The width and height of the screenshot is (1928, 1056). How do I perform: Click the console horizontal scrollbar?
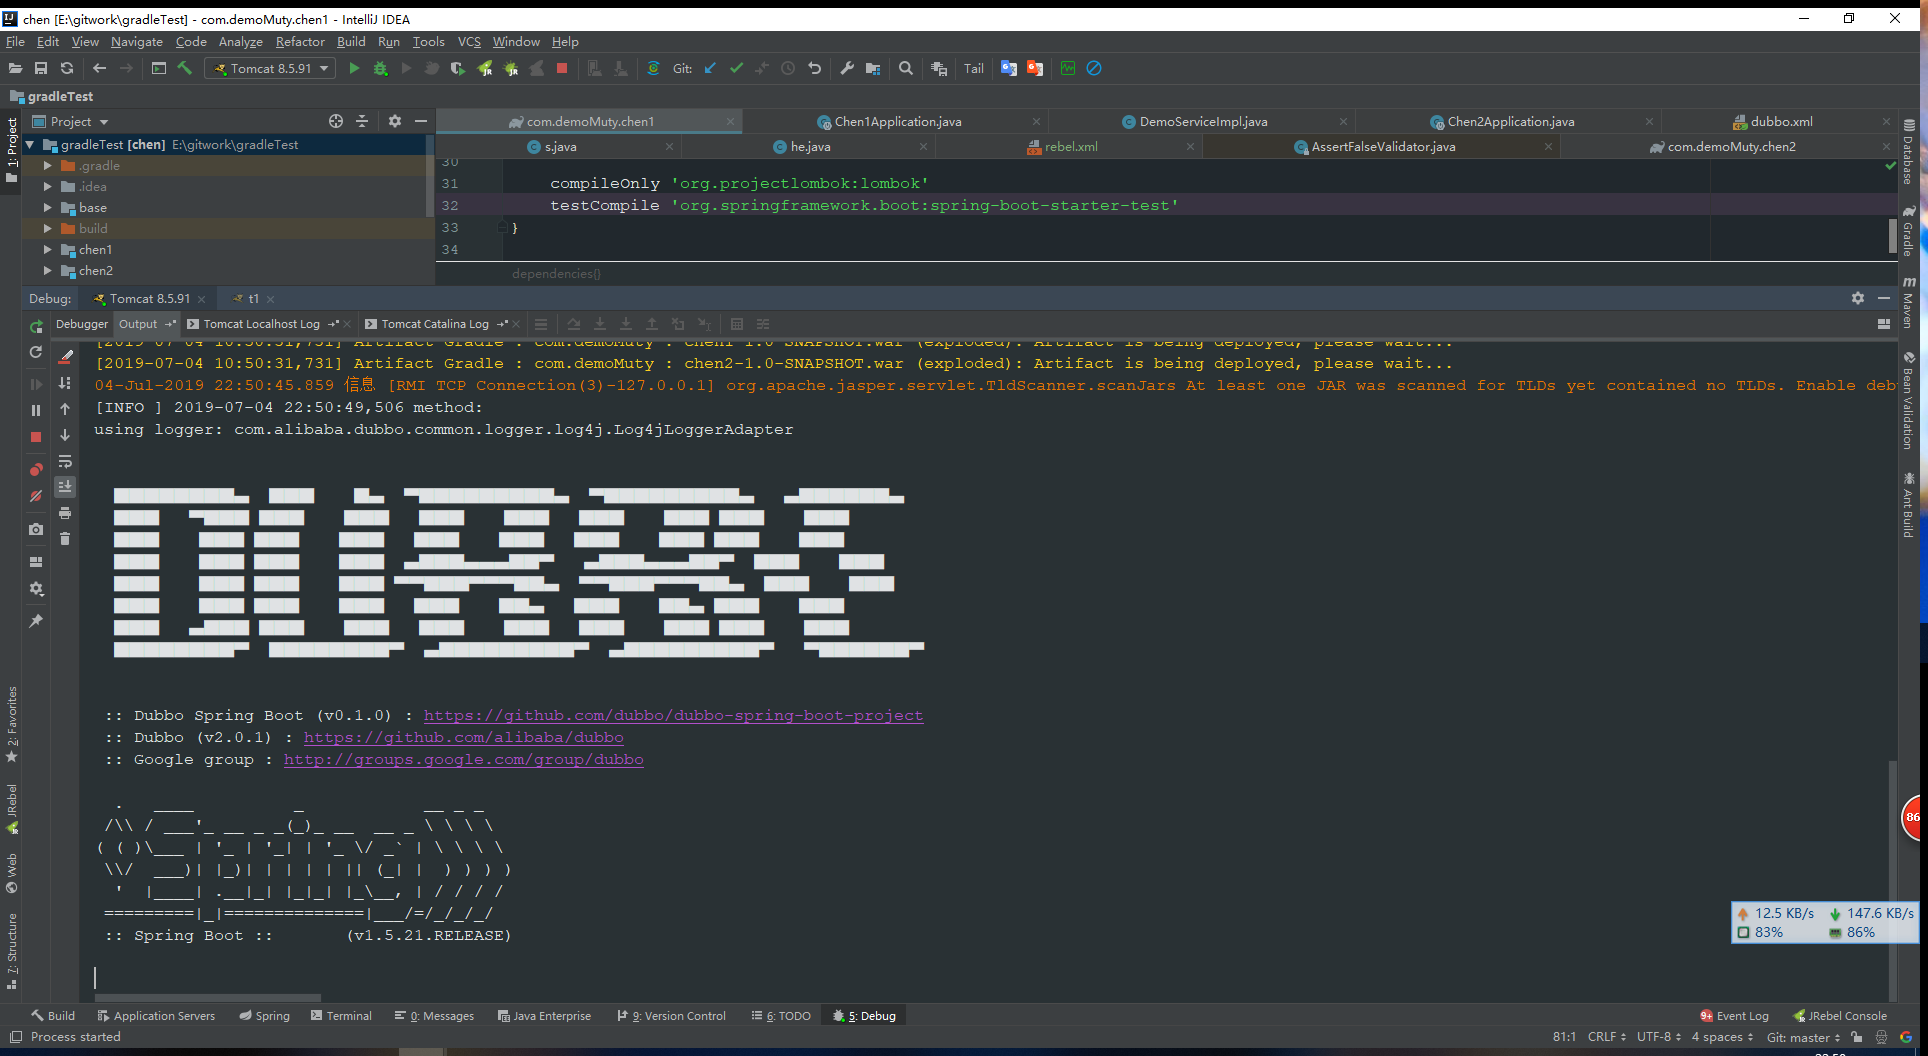point(208,998)
